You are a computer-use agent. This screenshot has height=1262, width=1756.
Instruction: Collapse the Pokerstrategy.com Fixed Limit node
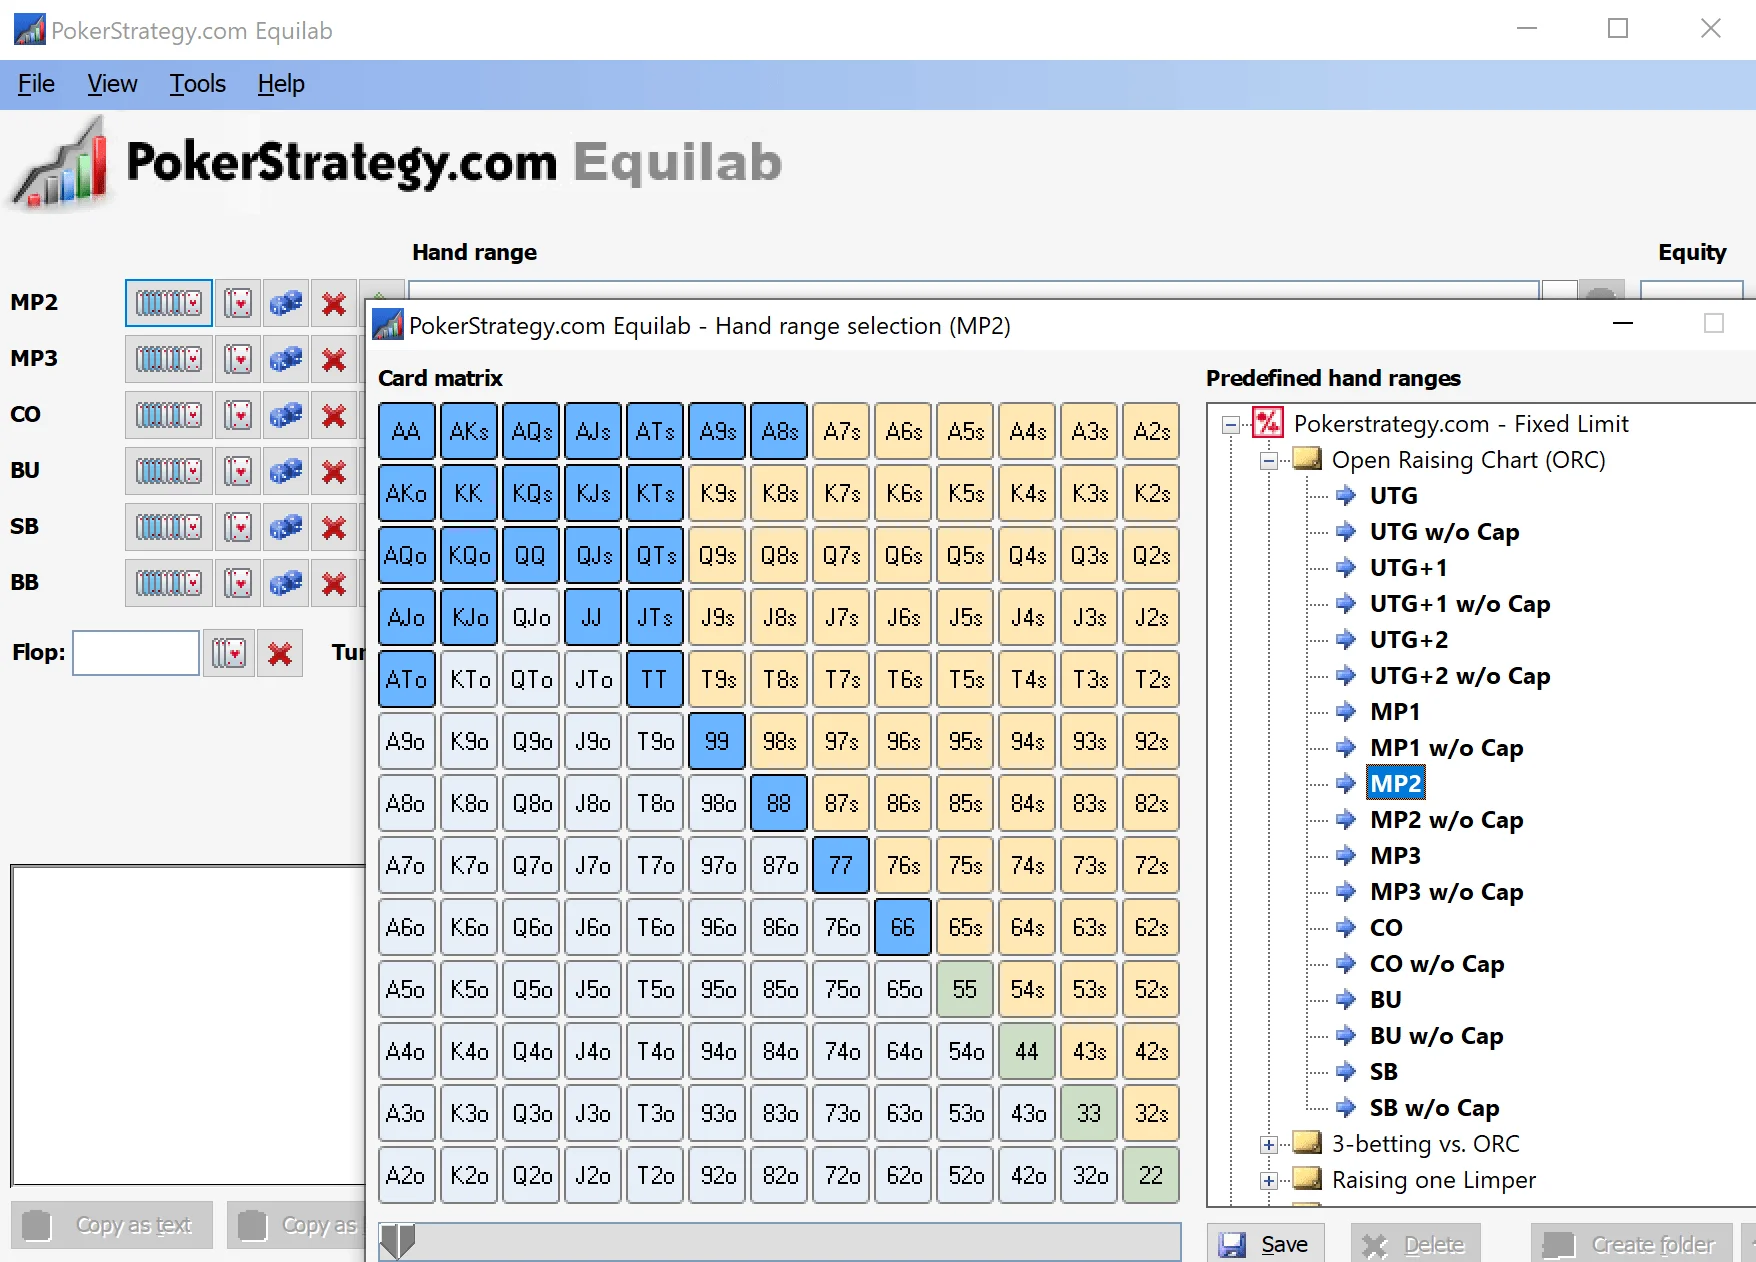pos(1230,423)
